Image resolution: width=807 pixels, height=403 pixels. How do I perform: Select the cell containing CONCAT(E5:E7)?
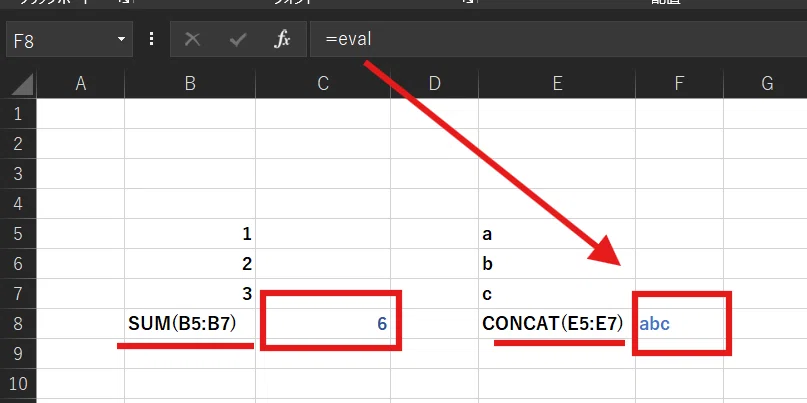pyautogui.click(x=557, y=324)
